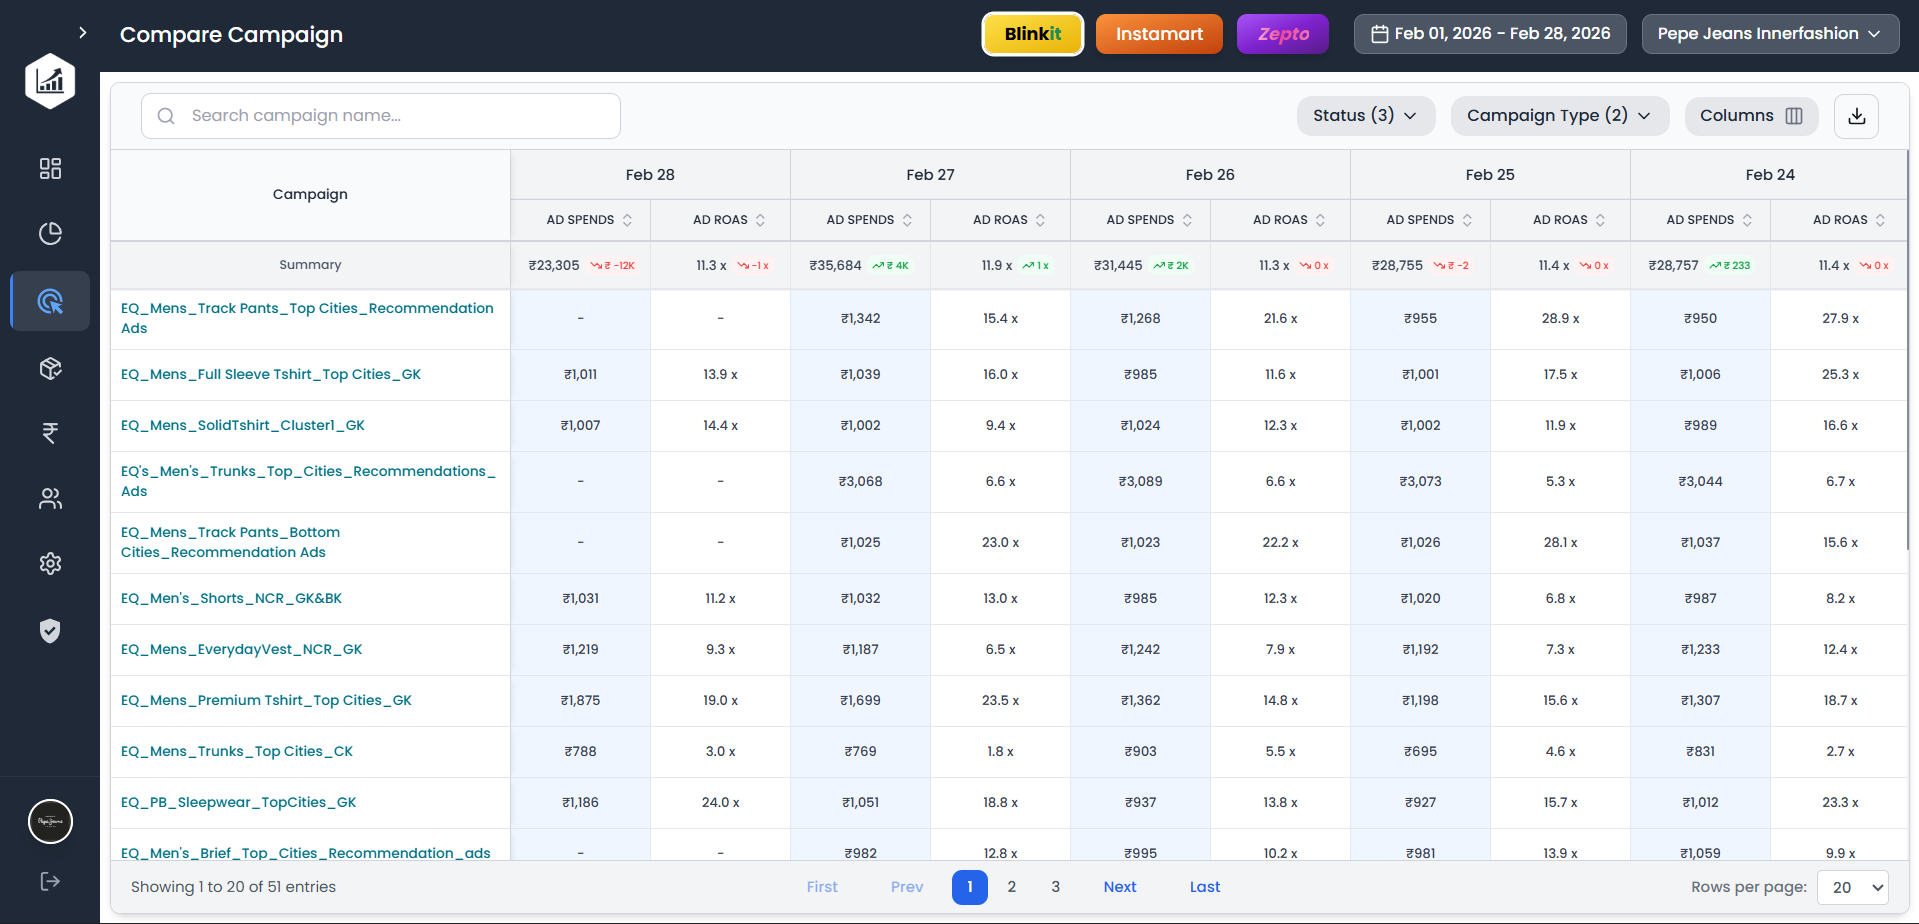Open EQ_Mens_EverydayVest_NCR_GK campaign
This screenshot has height=924, width=1919.
pos(241,649)
